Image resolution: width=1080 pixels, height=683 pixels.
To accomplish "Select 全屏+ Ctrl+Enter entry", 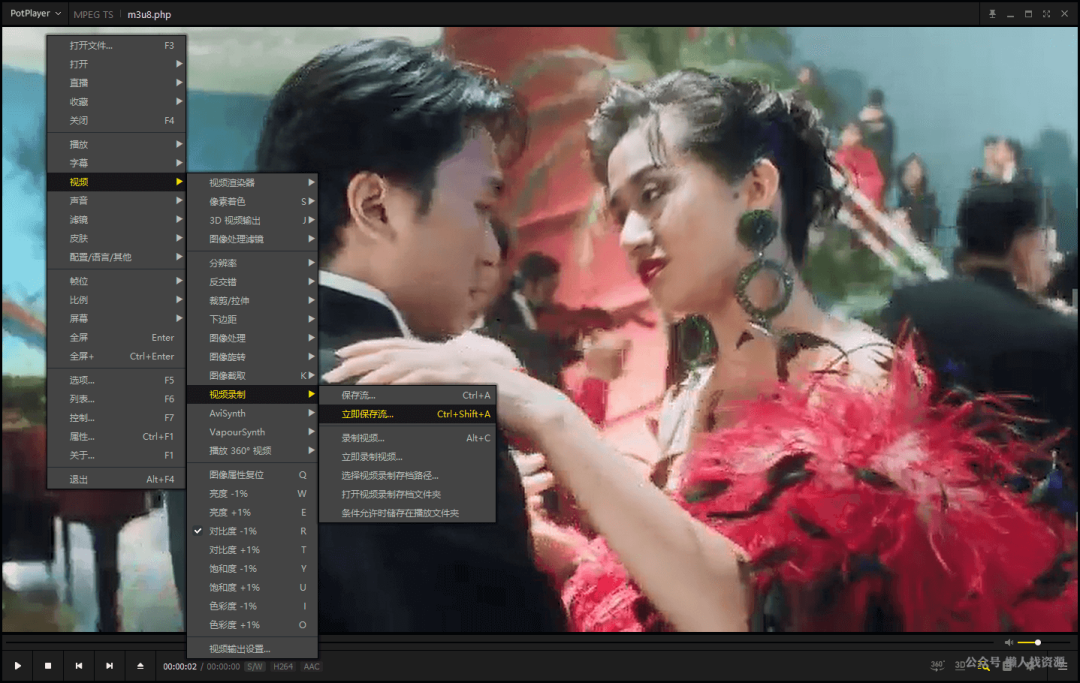I will 116,356.
